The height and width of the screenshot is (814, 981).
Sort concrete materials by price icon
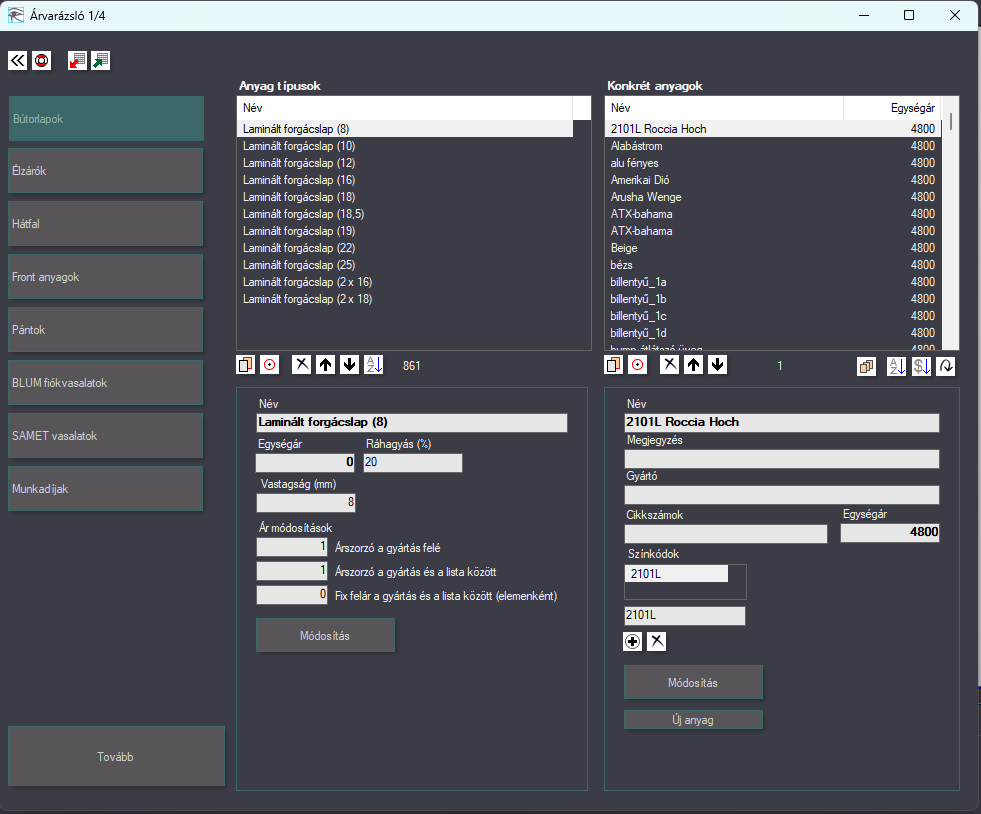(921, 367)
